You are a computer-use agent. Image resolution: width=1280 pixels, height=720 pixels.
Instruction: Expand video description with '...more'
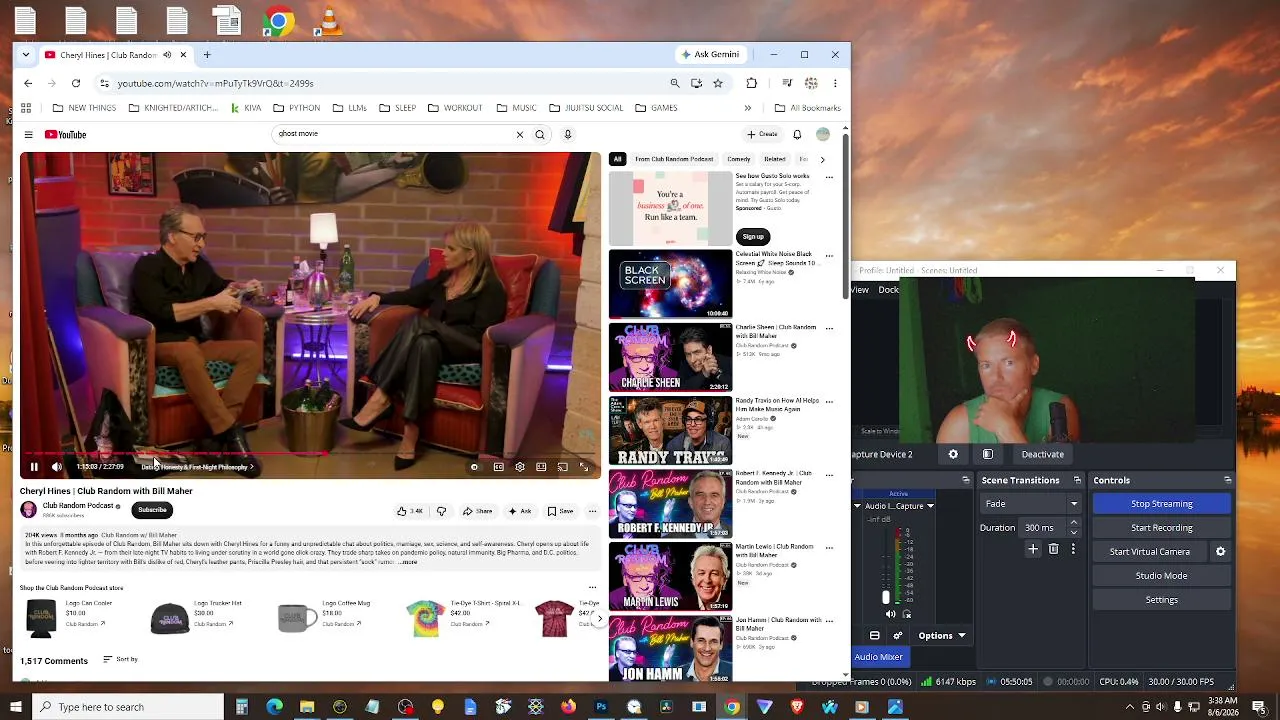[408, 562]
